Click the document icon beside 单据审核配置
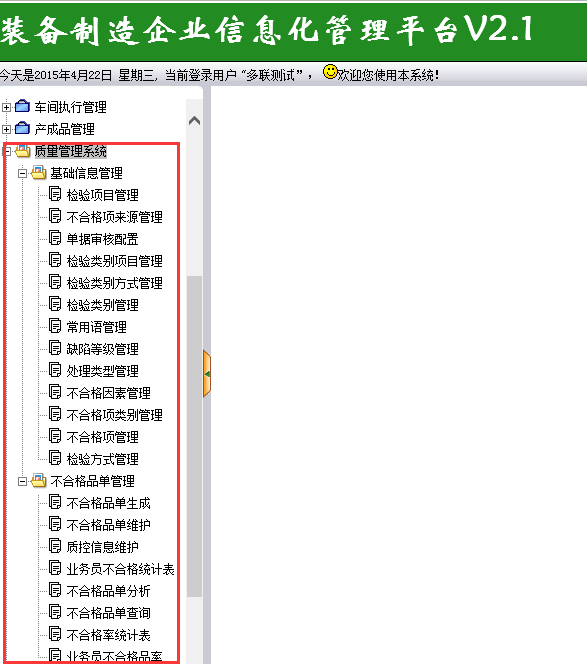Image resolution: width=587 pixels, height=664 pixels. tap(55, 238)
